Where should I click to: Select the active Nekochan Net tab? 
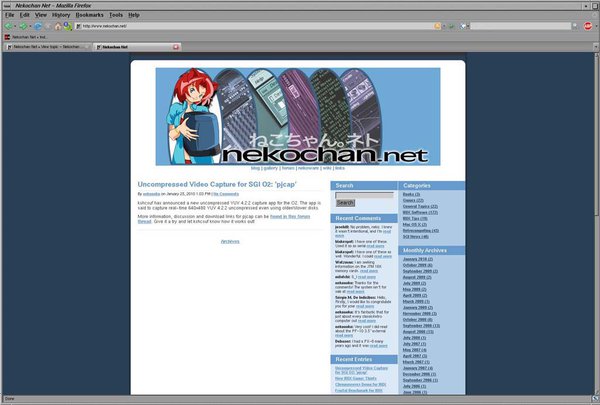137,47
